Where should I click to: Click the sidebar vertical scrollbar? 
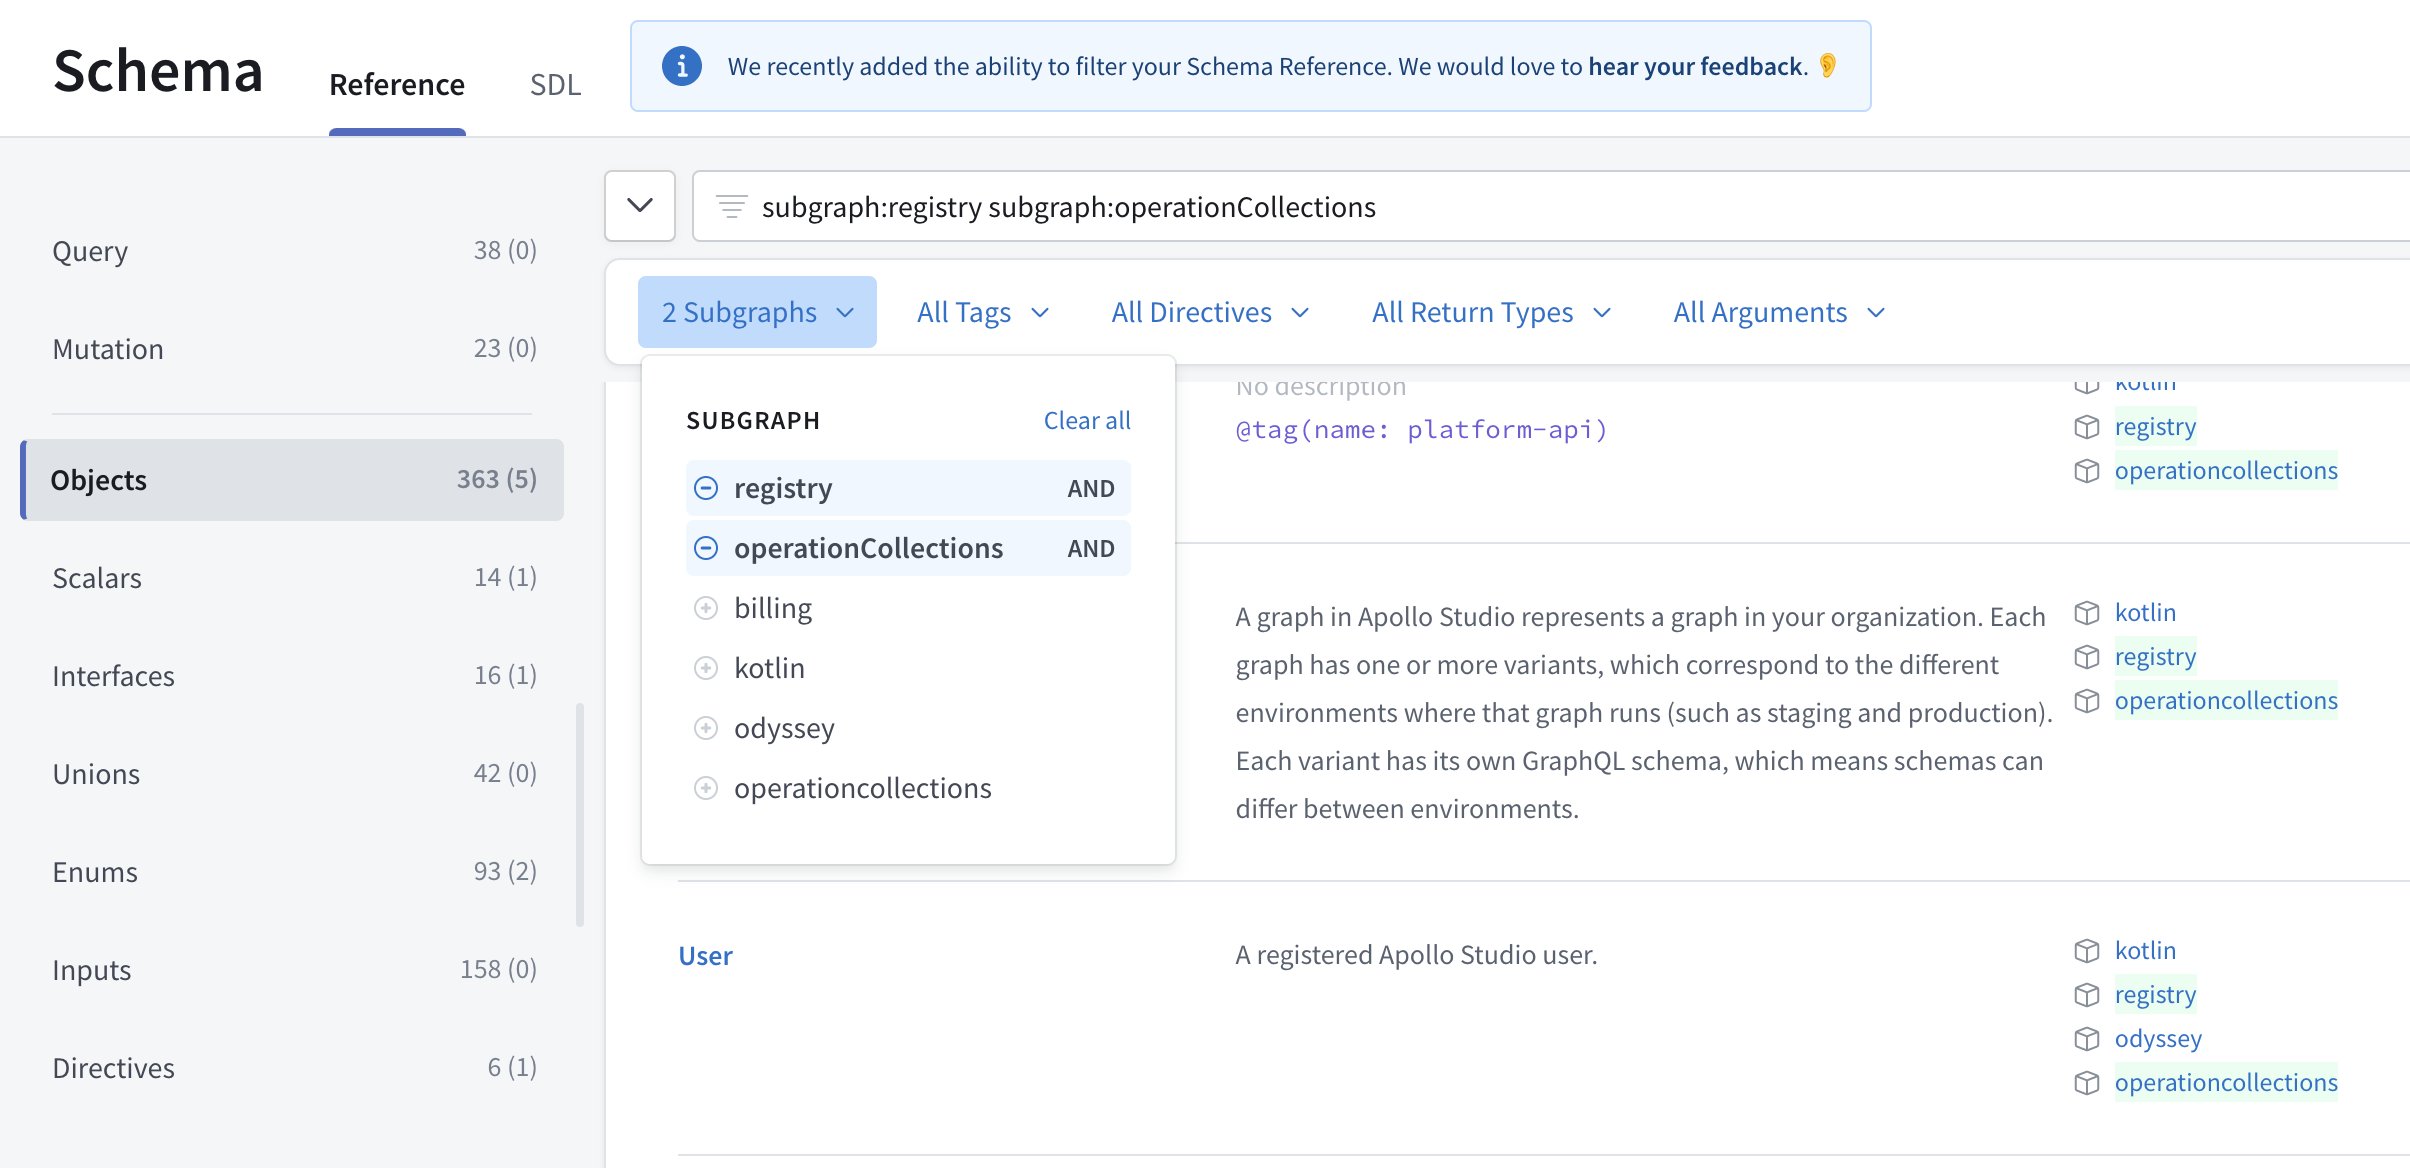coord(580,815)
